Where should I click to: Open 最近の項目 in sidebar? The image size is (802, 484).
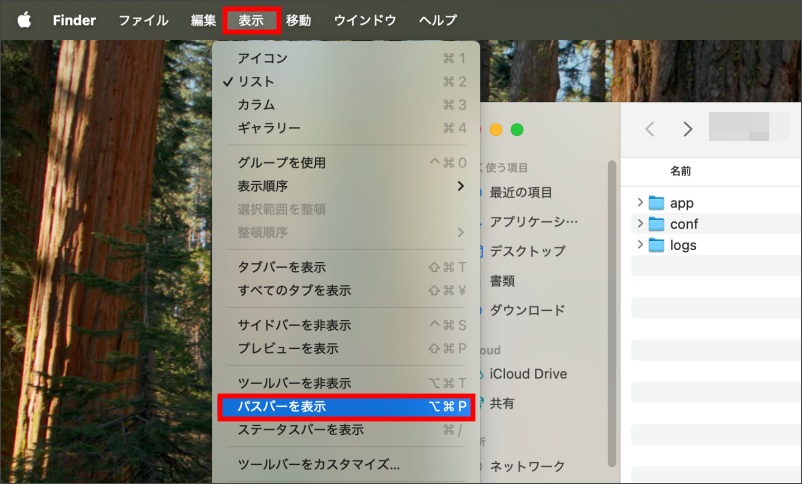click(x=521, y=192)
